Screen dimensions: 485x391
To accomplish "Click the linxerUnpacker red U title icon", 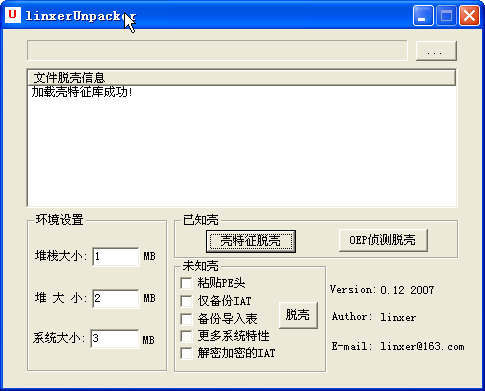I will click(x=13, y=15).
